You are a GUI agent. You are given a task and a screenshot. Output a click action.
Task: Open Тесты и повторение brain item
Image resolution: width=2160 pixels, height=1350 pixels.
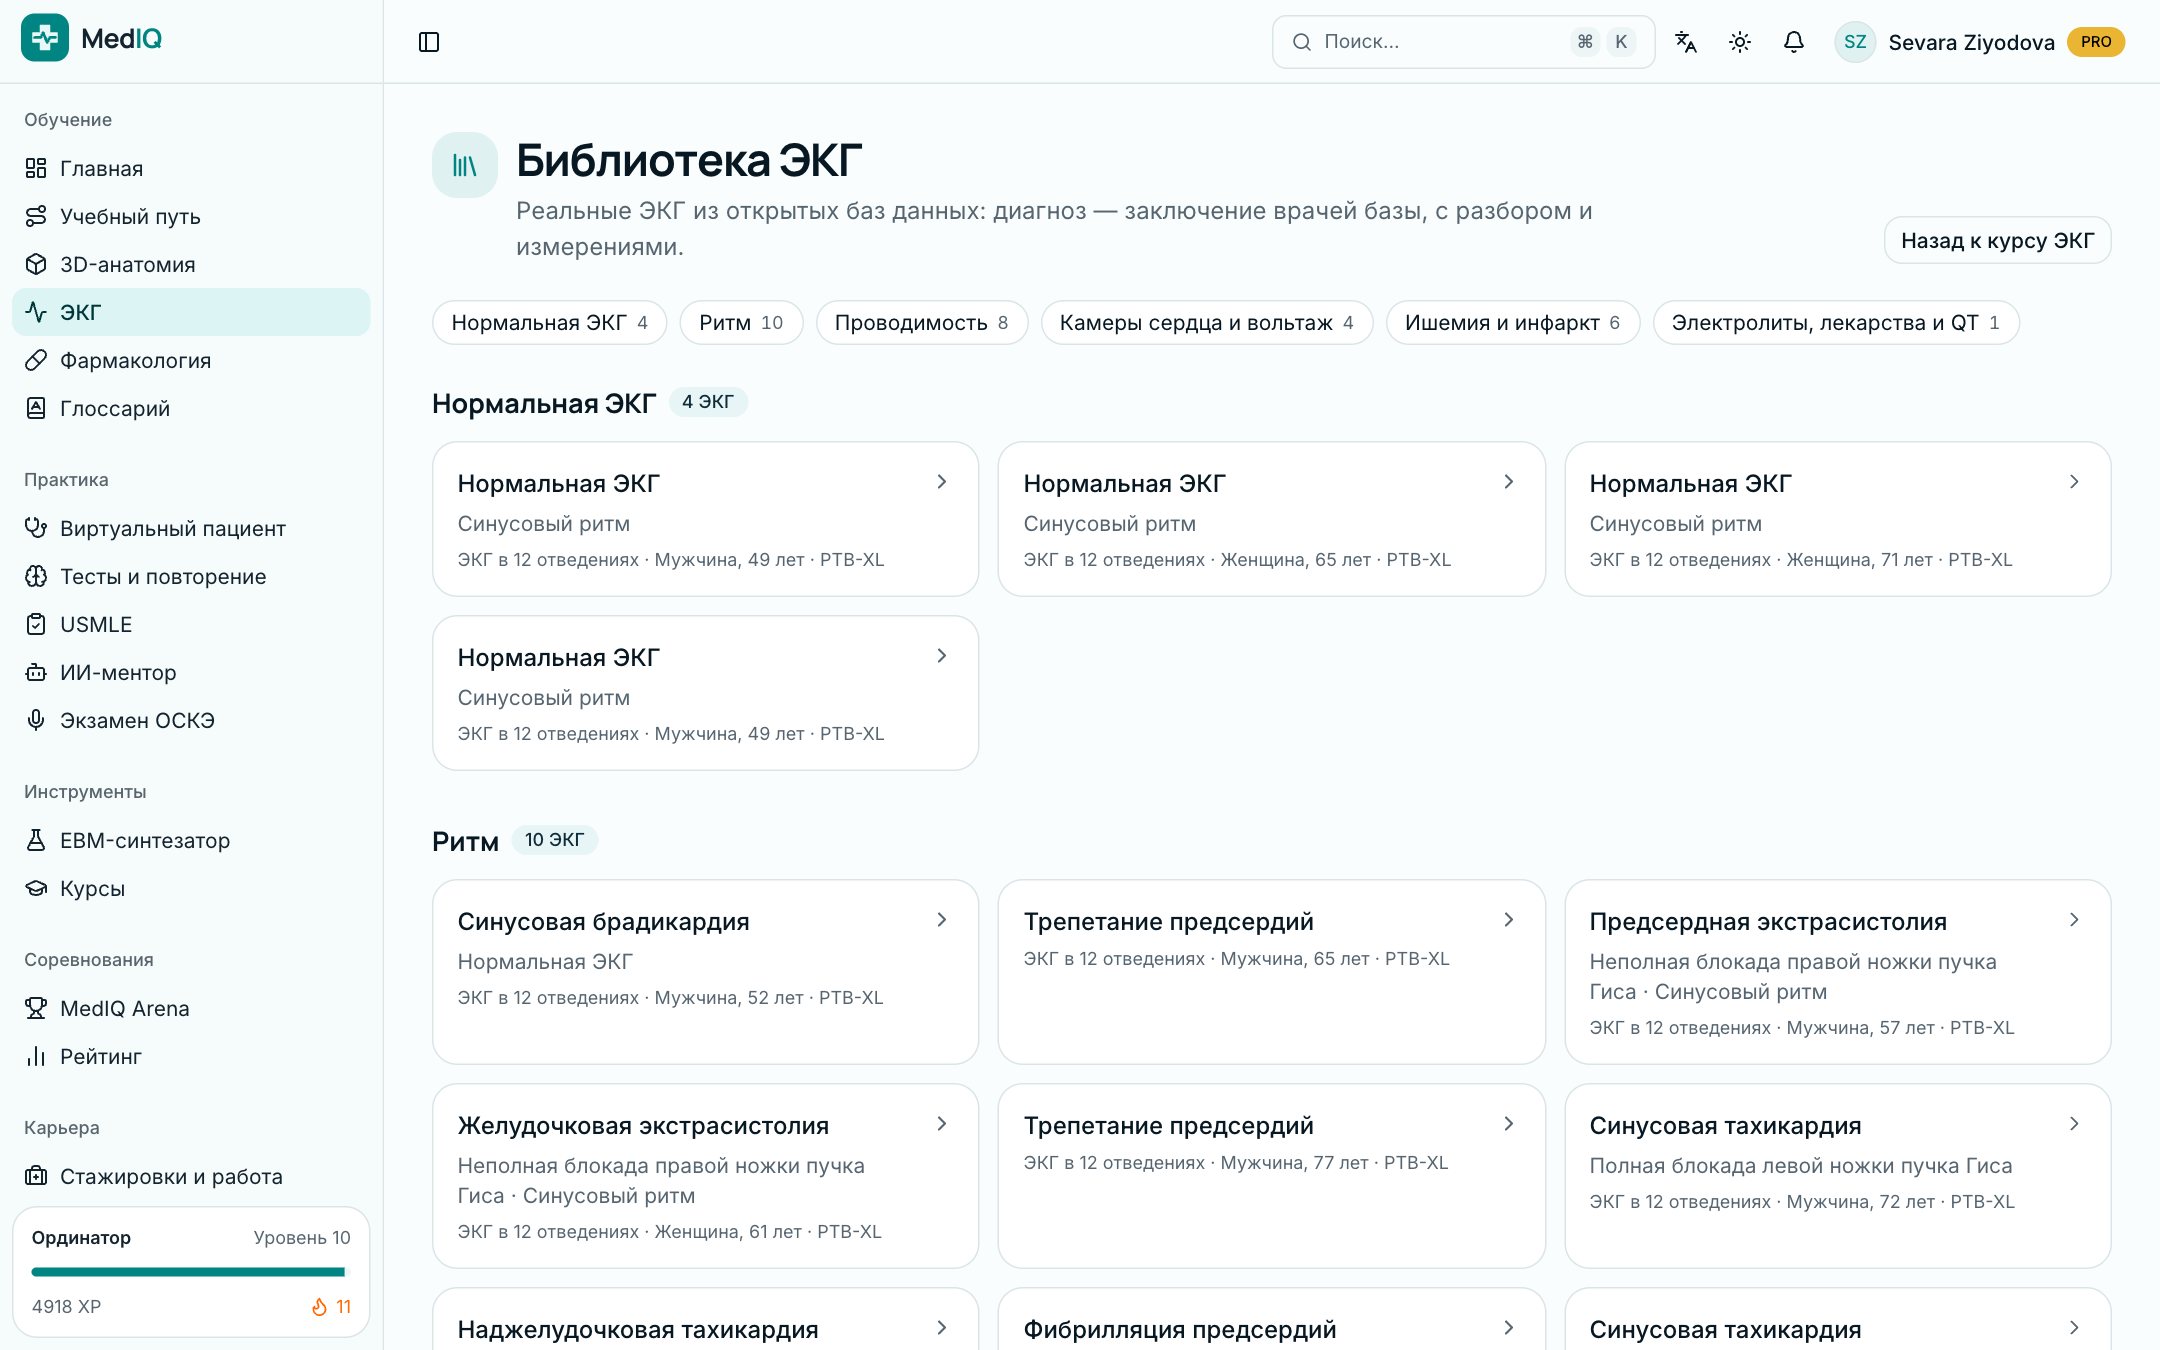tap(191, 576)
